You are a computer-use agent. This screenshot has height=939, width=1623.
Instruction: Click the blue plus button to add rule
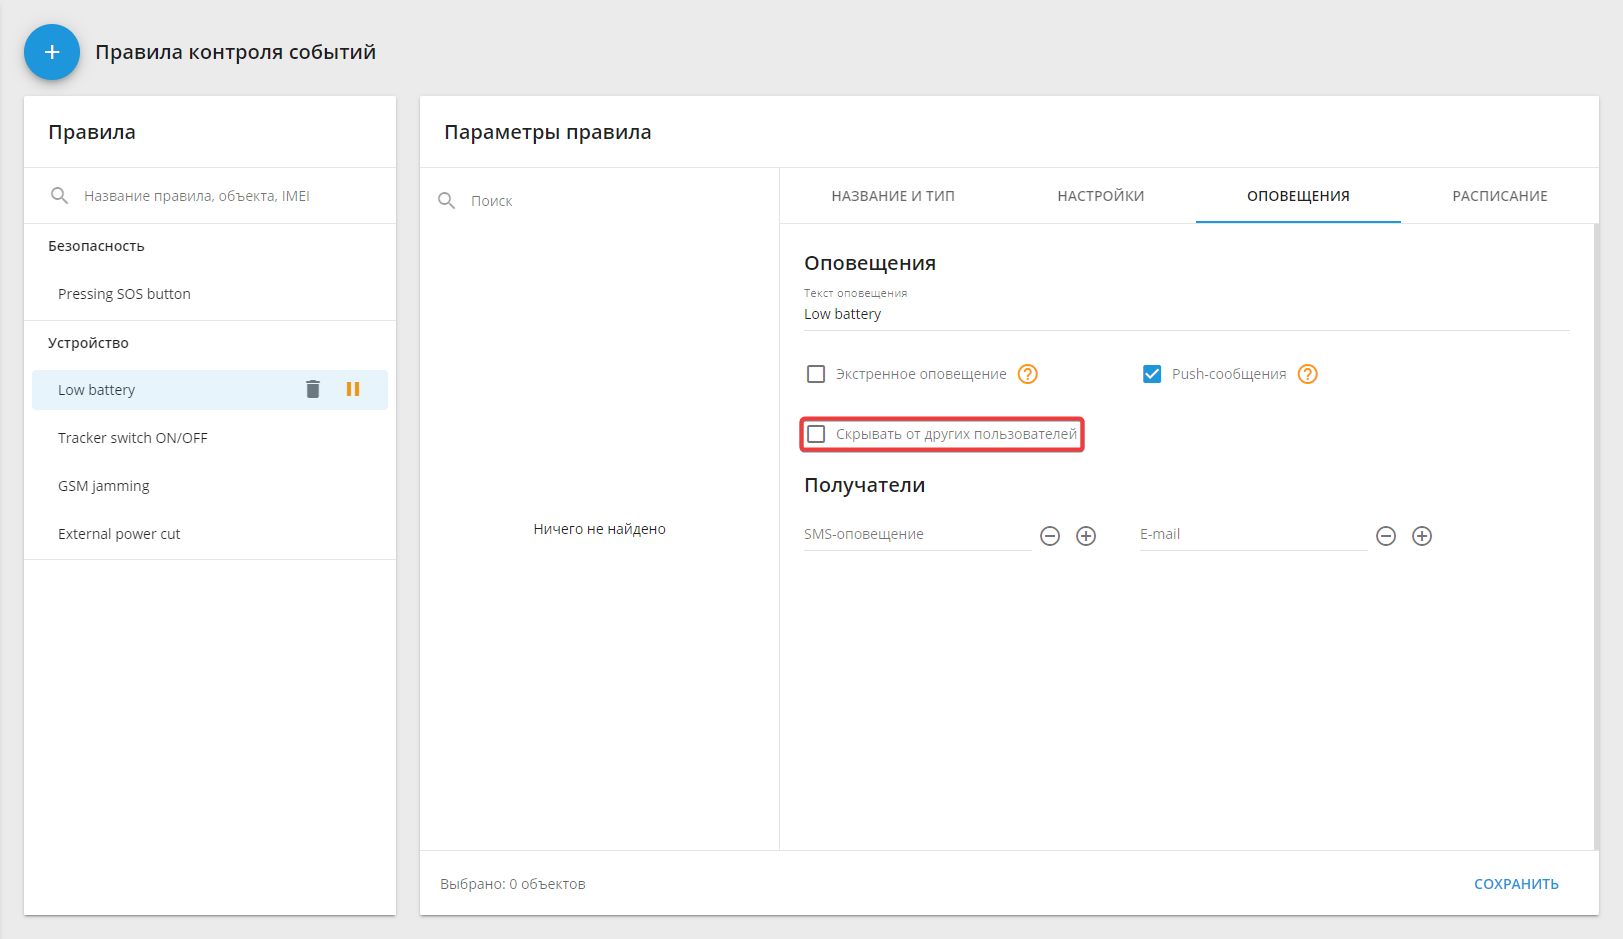[52, 52]
